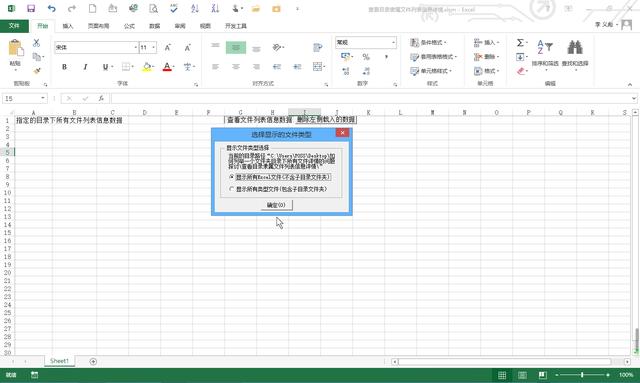Click the view file list data button
Image resolution: width=640 pixels, height=383 pixels.
pos(259,120)
